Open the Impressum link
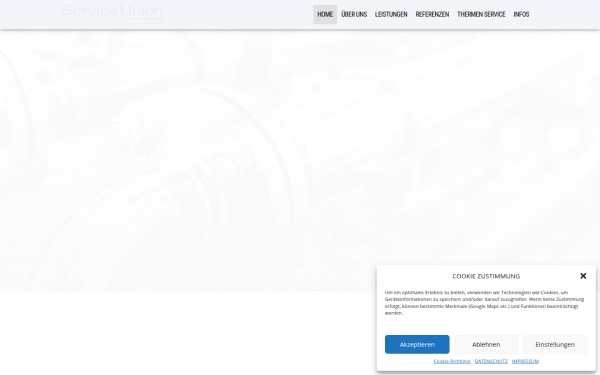Screen dimensions: 600x375 (525, 361)
